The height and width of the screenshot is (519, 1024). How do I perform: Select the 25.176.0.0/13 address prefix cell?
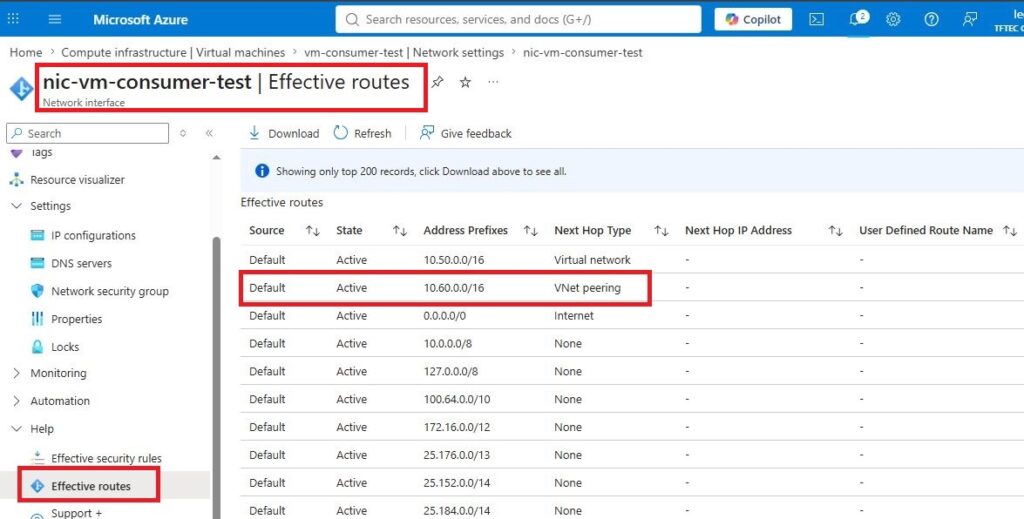456,455
